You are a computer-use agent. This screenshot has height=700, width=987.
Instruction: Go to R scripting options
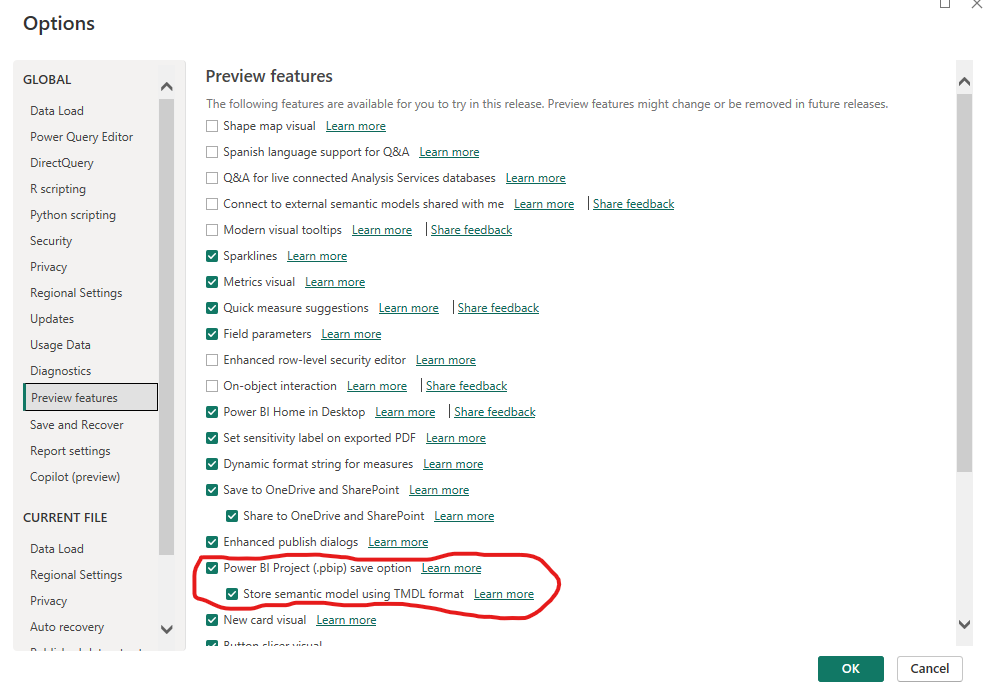tap(58, 189)
